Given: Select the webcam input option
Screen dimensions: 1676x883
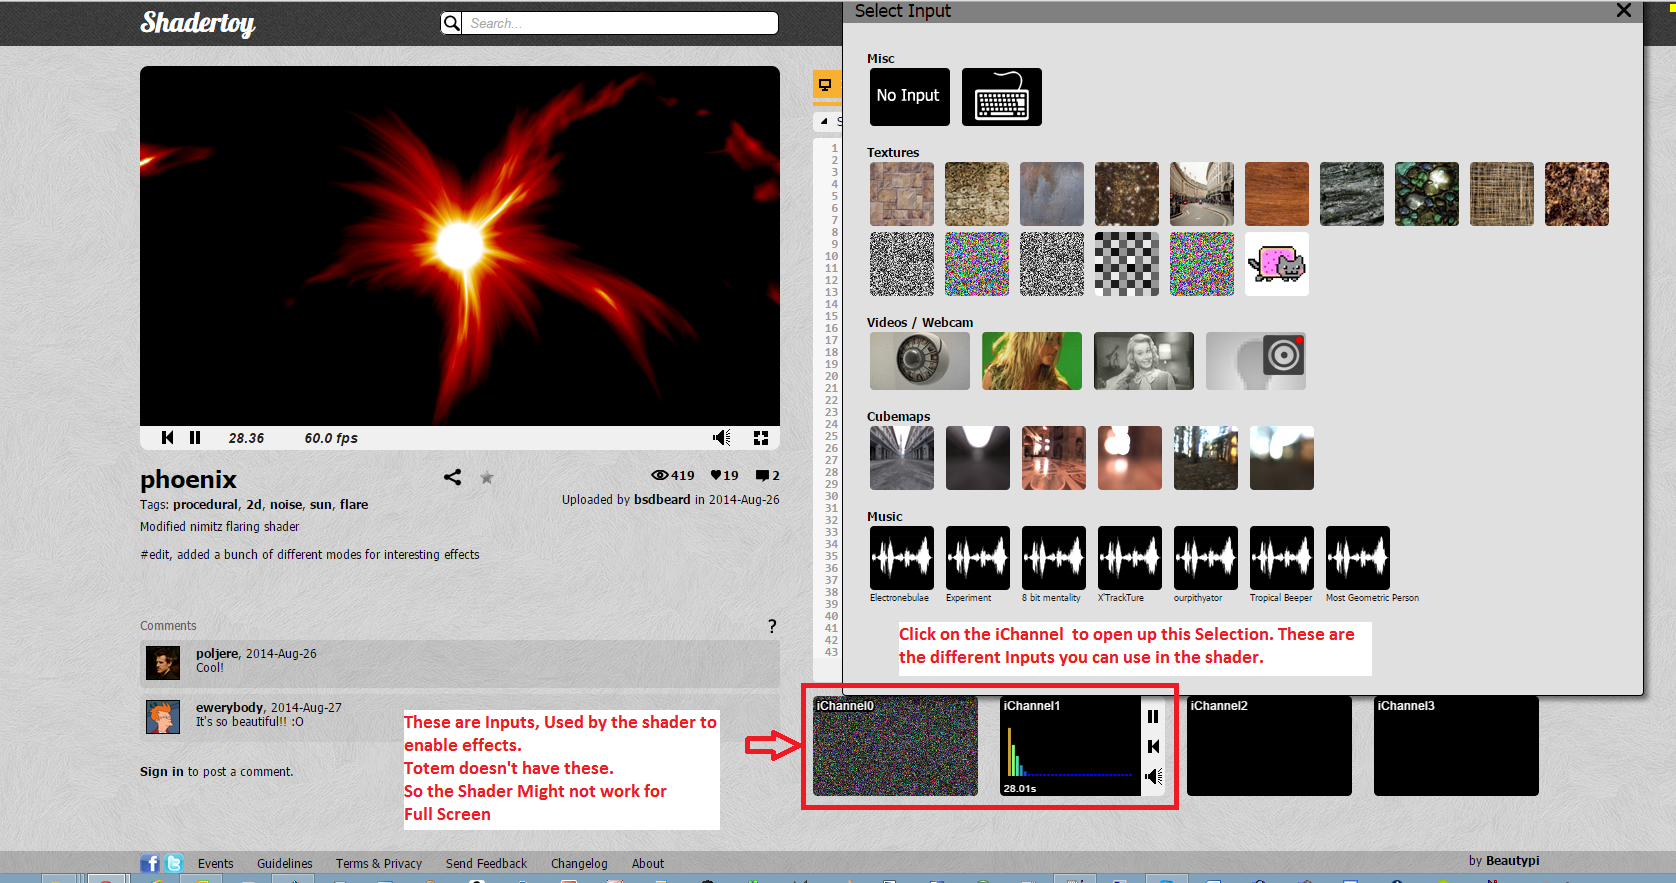Looking at the screenshot, I should pos(1255,361).
